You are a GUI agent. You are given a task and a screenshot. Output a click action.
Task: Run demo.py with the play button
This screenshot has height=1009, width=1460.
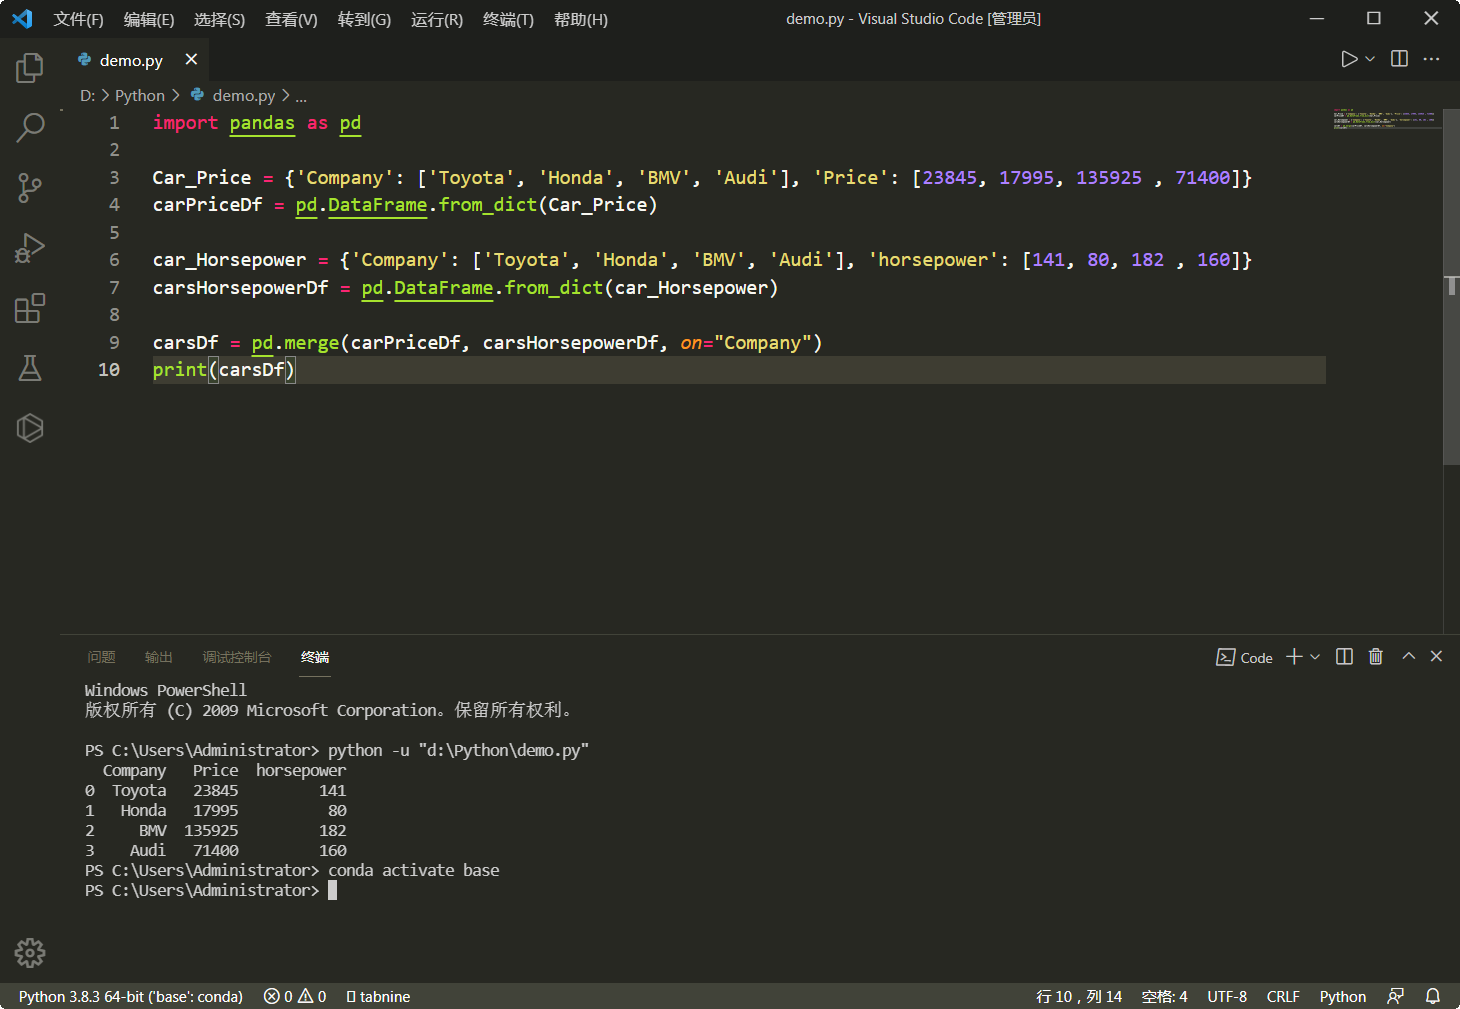[1347, 58]
